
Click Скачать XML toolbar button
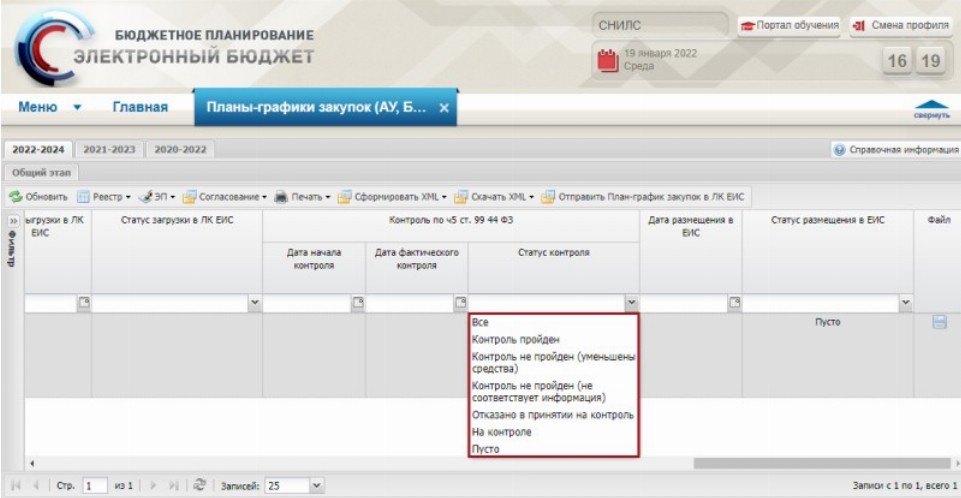[493, 196]
